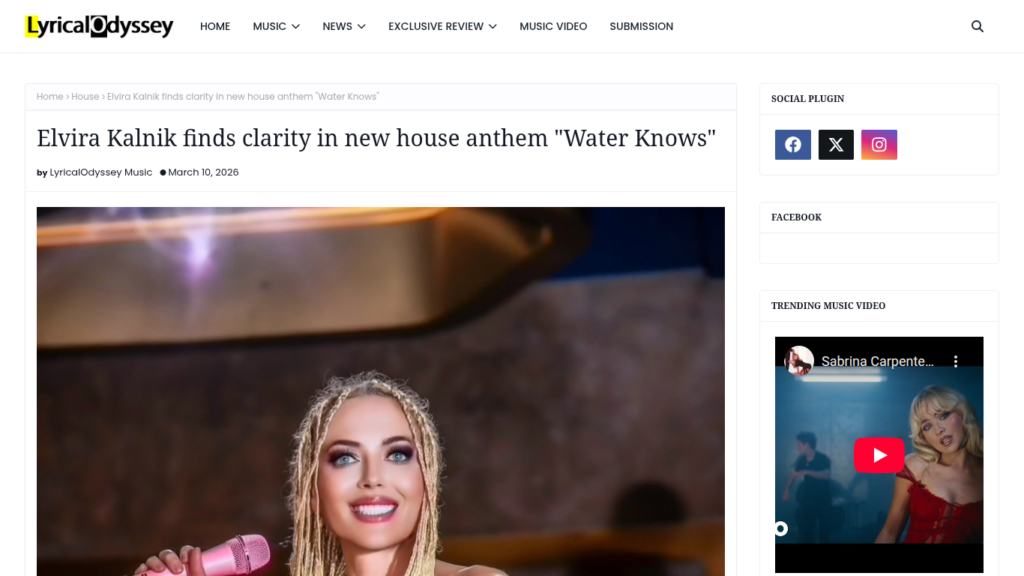Viewport: 1024px width, 576px height.
Task: Visit the Facebook social icon
Action: 793,144
